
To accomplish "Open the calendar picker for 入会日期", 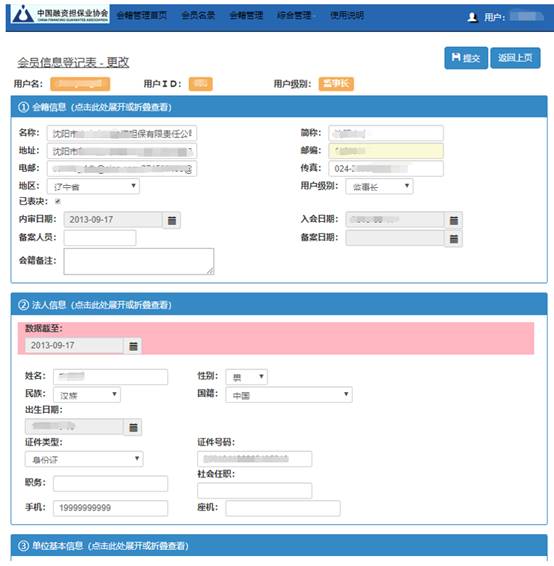I will tap(454, 220).
